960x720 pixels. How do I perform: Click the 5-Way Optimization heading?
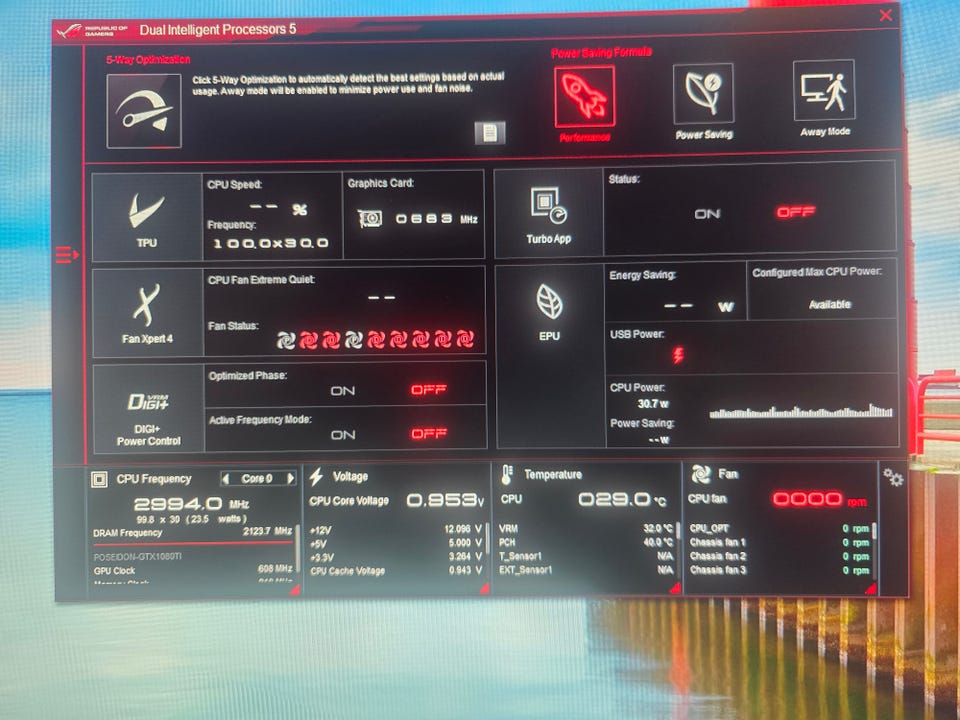pyautogui.click(x=148, y=59)
